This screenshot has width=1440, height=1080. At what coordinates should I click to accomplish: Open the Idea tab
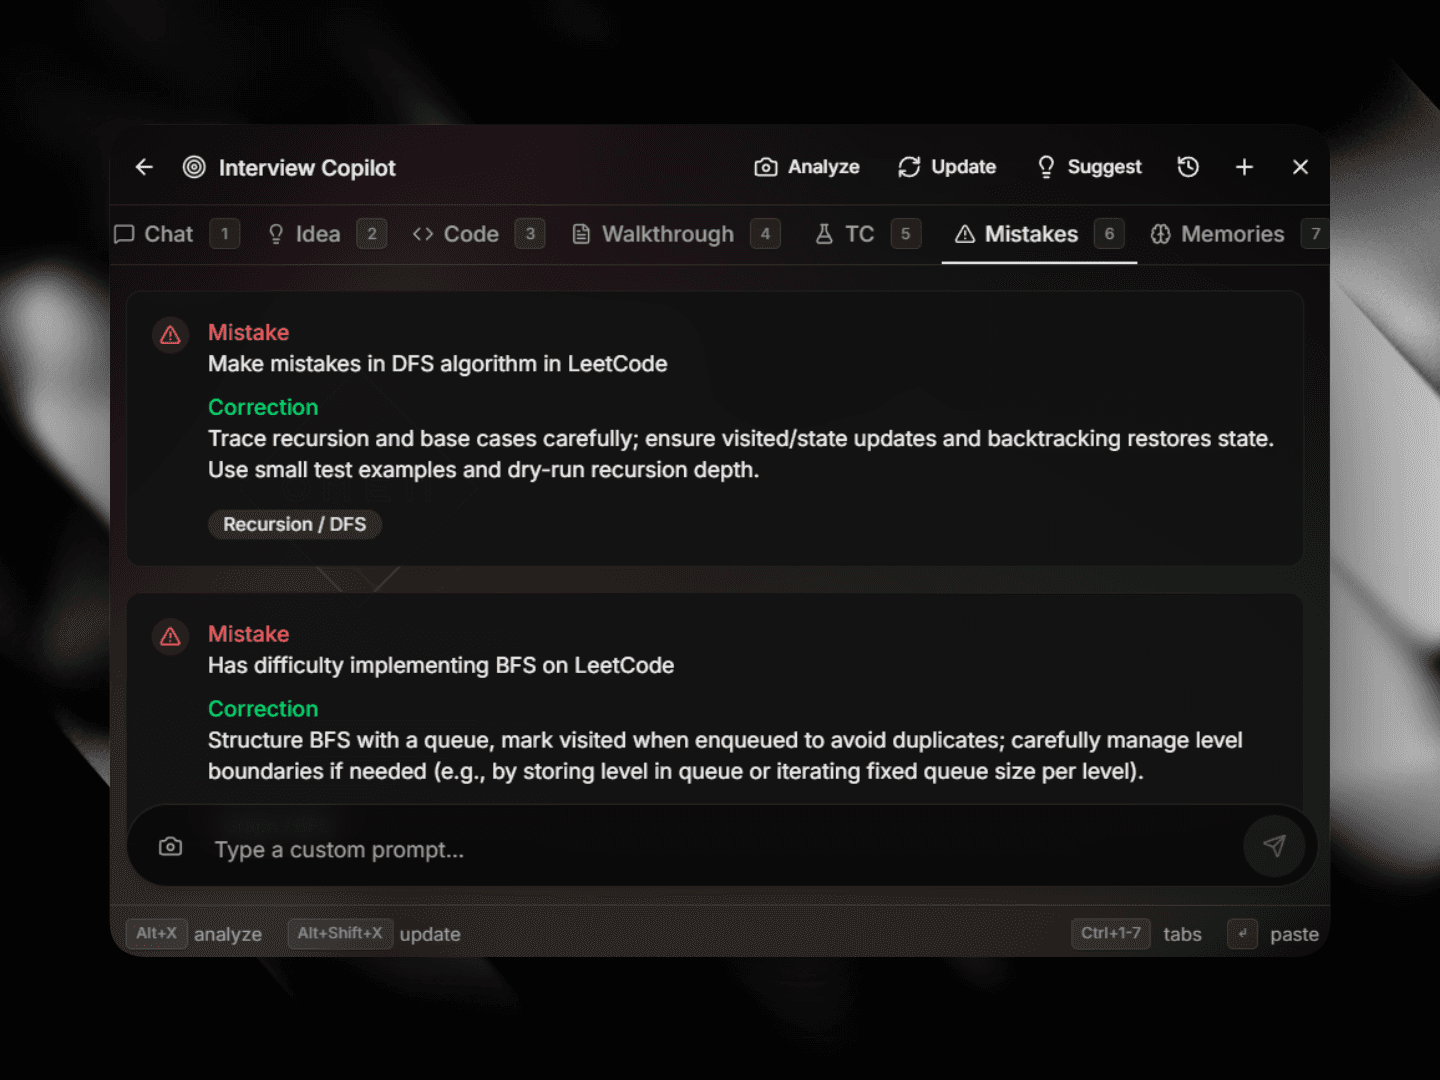click(x=305, y=234)
